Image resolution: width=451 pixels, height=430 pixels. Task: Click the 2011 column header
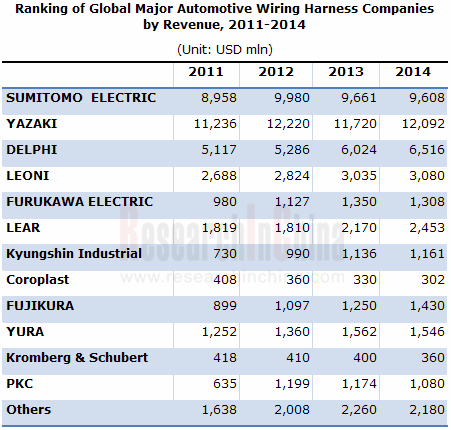click(206, 72)
